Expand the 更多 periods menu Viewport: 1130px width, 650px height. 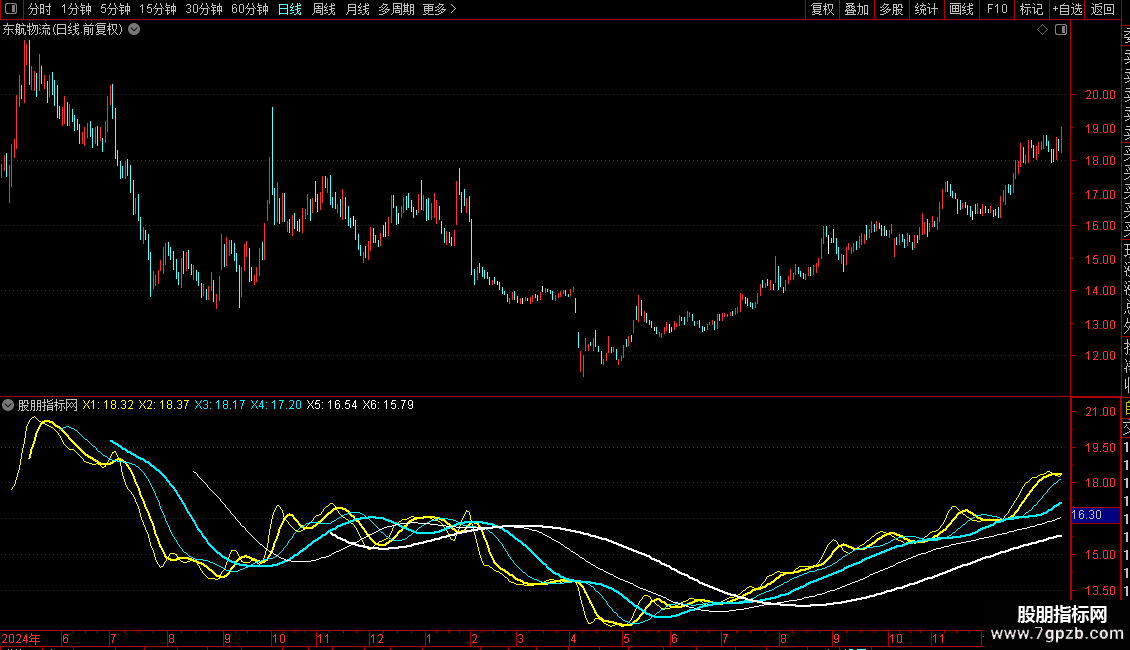439,9
